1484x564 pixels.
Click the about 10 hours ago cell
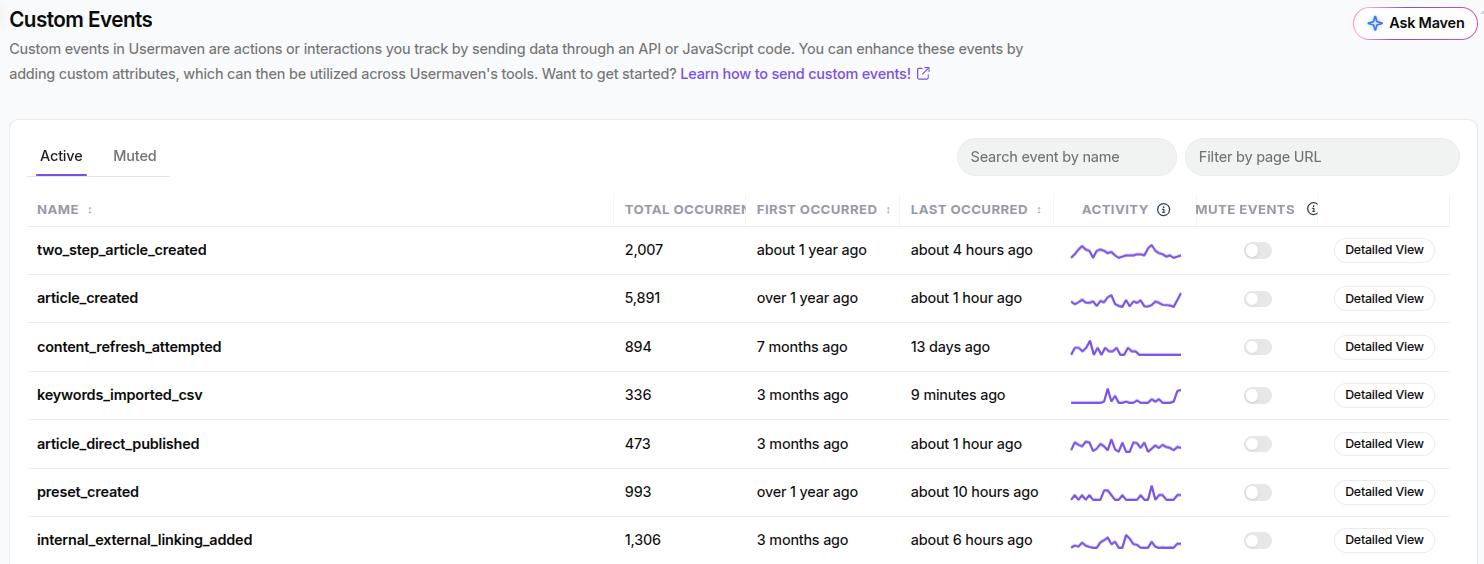(x=975, y=492)
